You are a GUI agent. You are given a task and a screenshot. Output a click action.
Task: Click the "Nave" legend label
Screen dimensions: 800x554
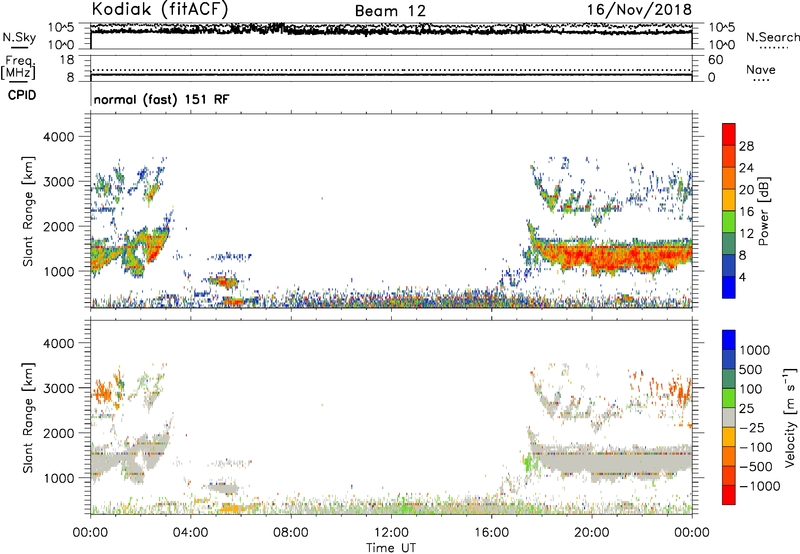(761, 69)
